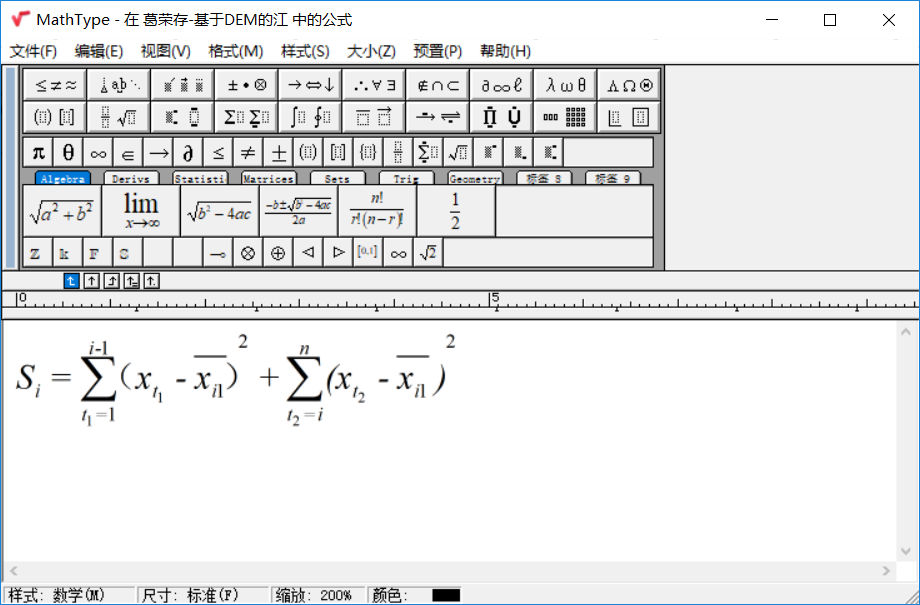920x605 pixels.
Task: Click the partial derivative symbol button
Action: point(187,152)
